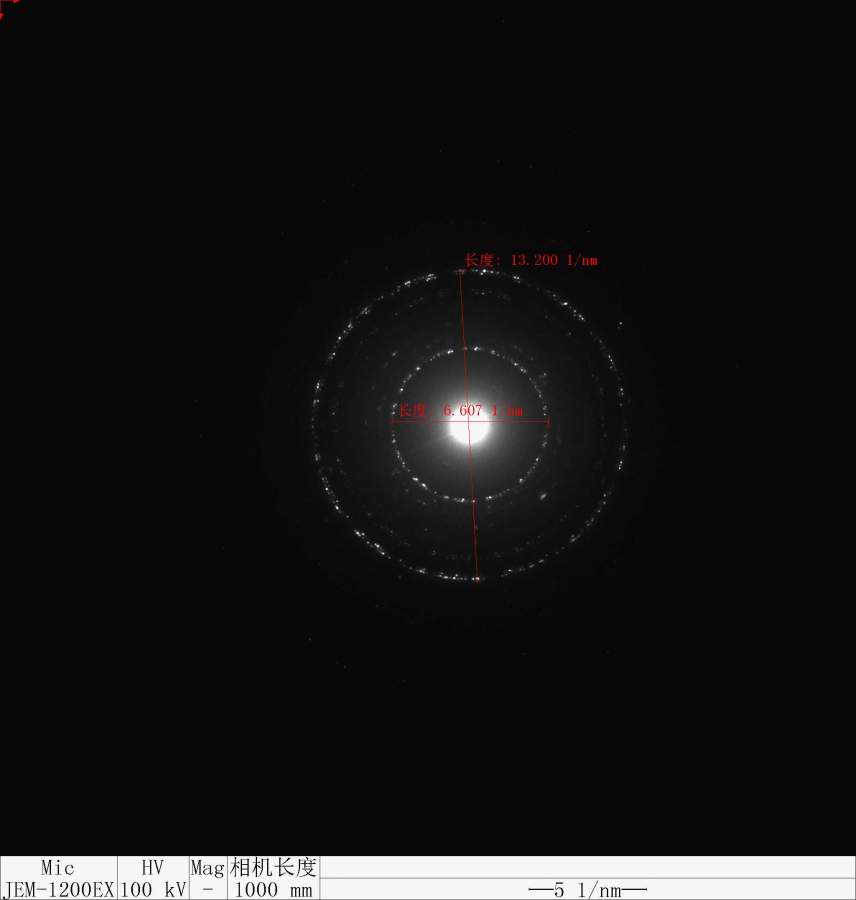
Task: Click the 5 1/nm scale bar label
Action: click(x=588, y=890)
